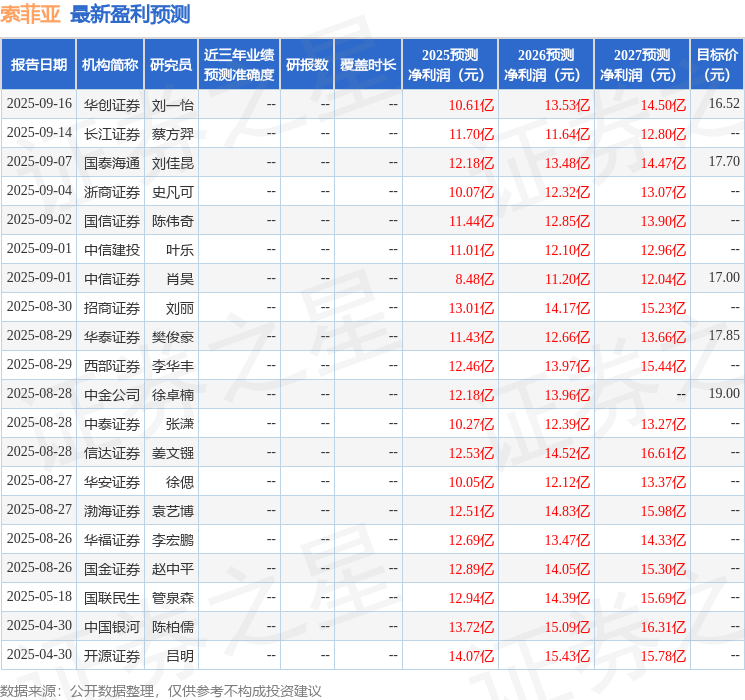The height and width of the screenshot is (700, 745).
Task: Select the 招商证券 institution cell
Action: (x=112, y=308)
